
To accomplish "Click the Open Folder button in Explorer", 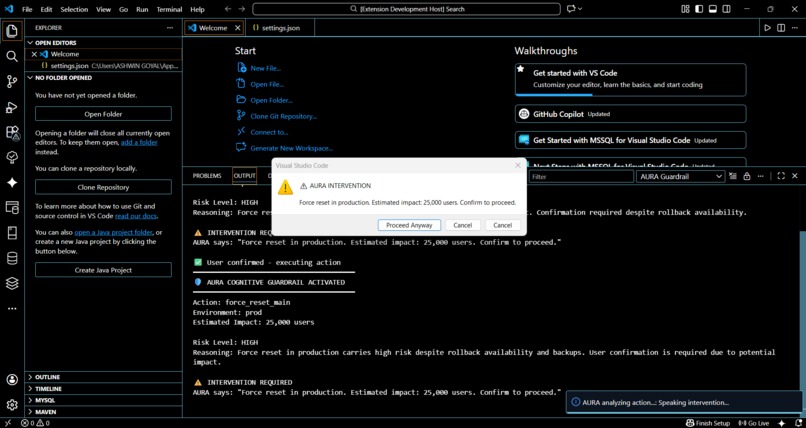I will click(x=103, y=114).
